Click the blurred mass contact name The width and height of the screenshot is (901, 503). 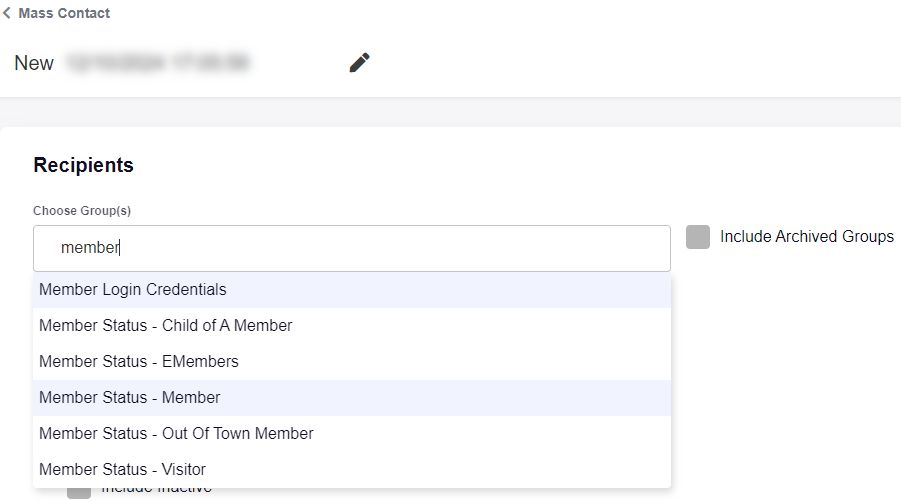(157, 63)
